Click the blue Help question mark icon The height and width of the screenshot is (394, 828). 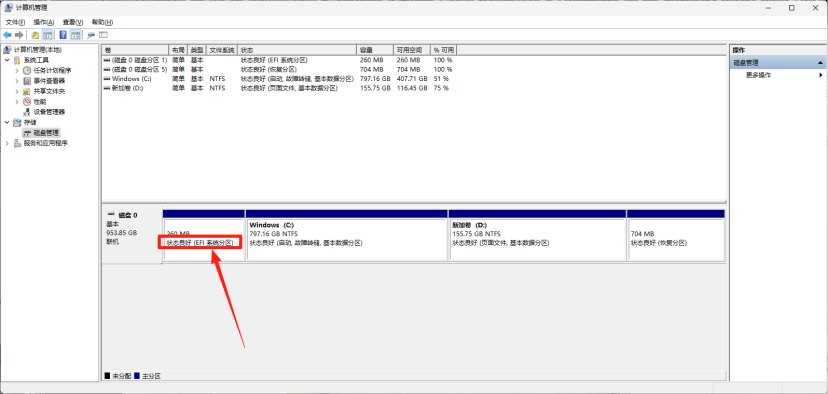click(x=63, y=35)
